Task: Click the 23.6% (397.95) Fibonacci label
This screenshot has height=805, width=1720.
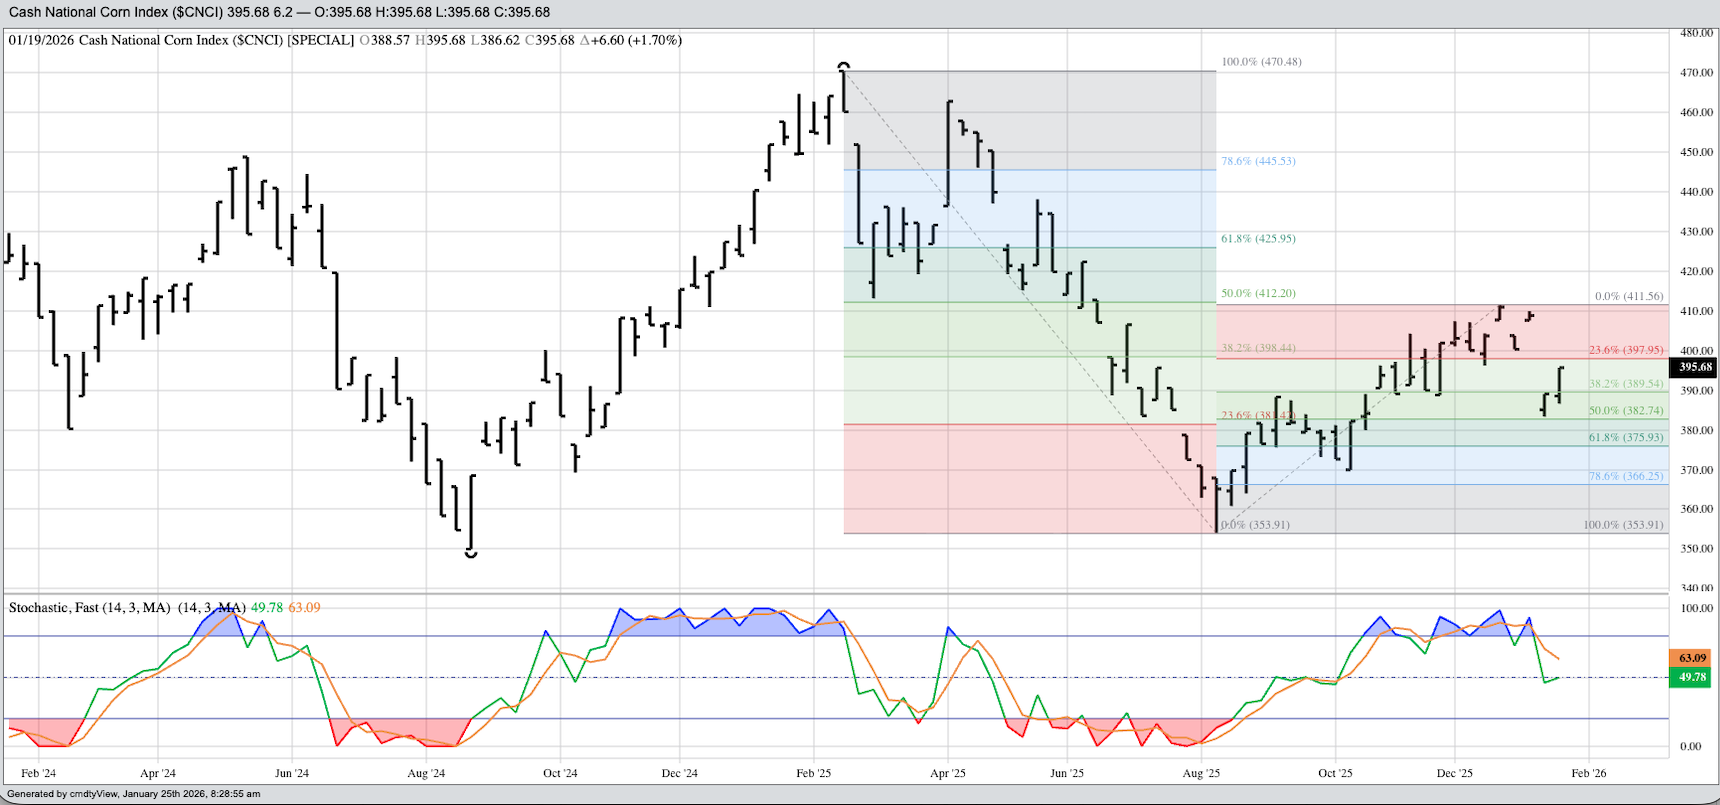Action: click(x=1626, y=351)
